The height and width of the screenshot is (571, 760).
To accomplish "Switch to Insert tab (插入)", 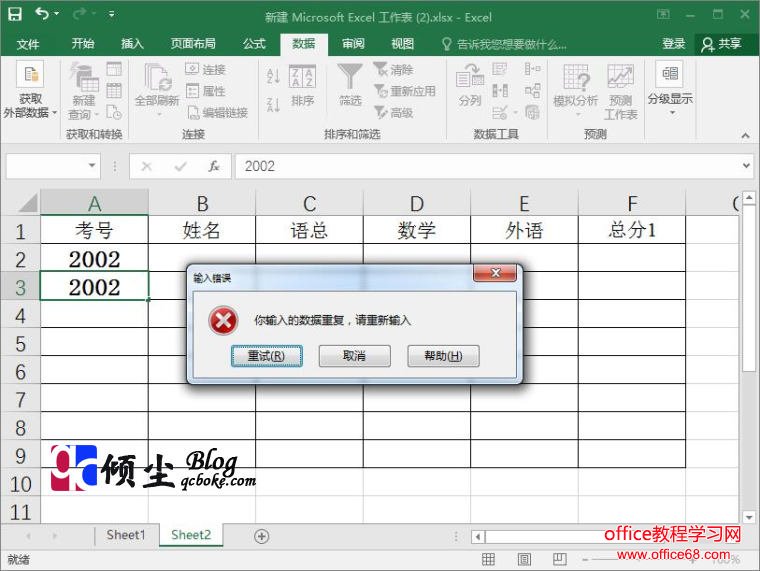I will click(132, 44).
